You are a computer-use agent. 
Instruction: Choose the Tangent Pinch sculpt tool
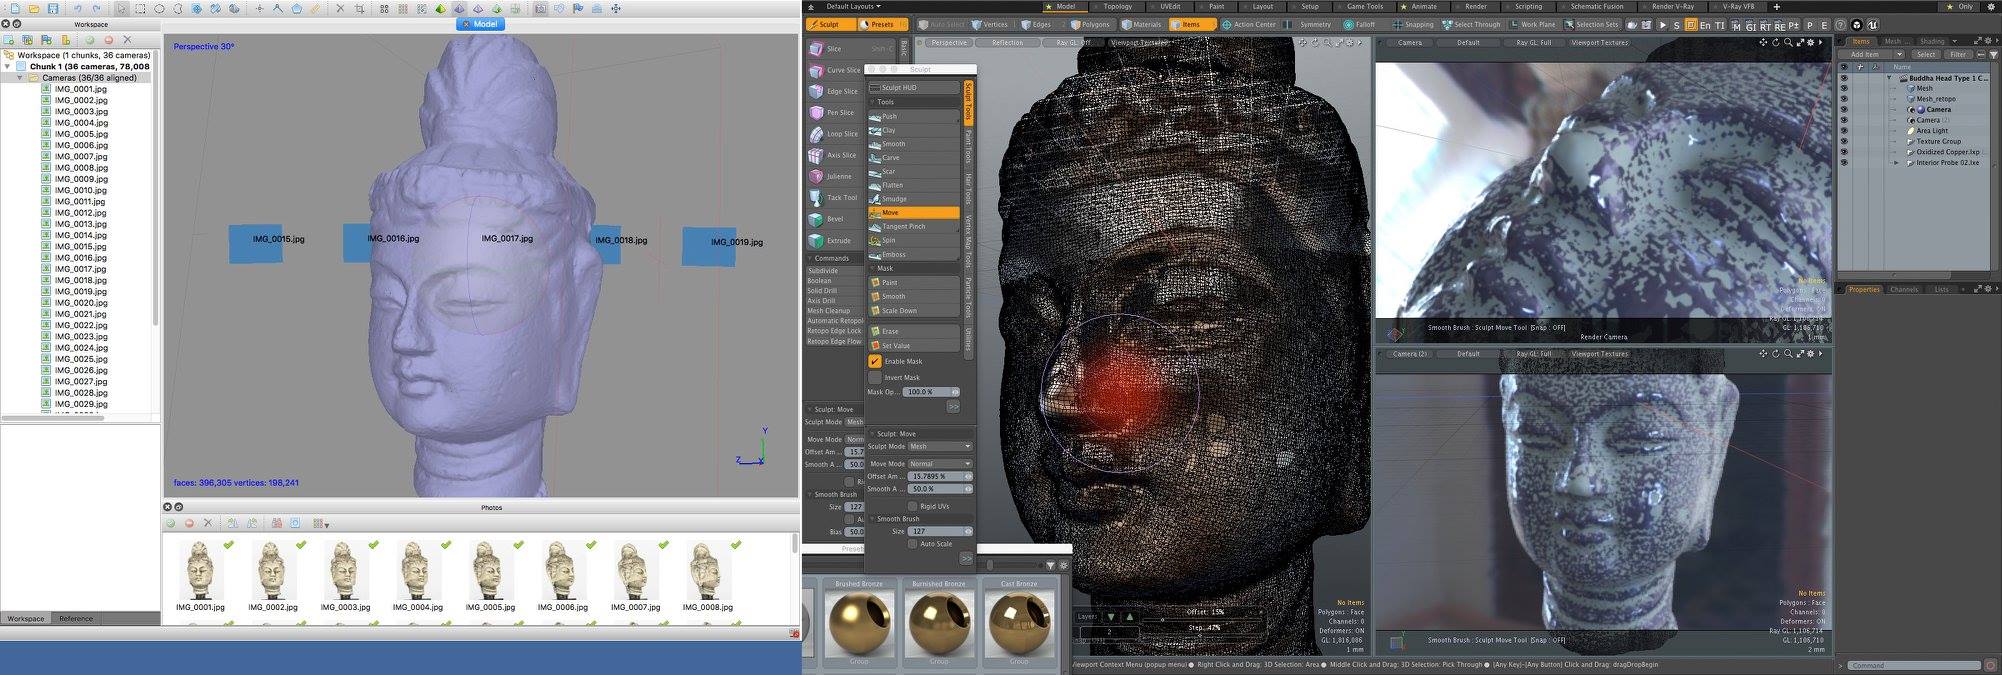(914, 227)
